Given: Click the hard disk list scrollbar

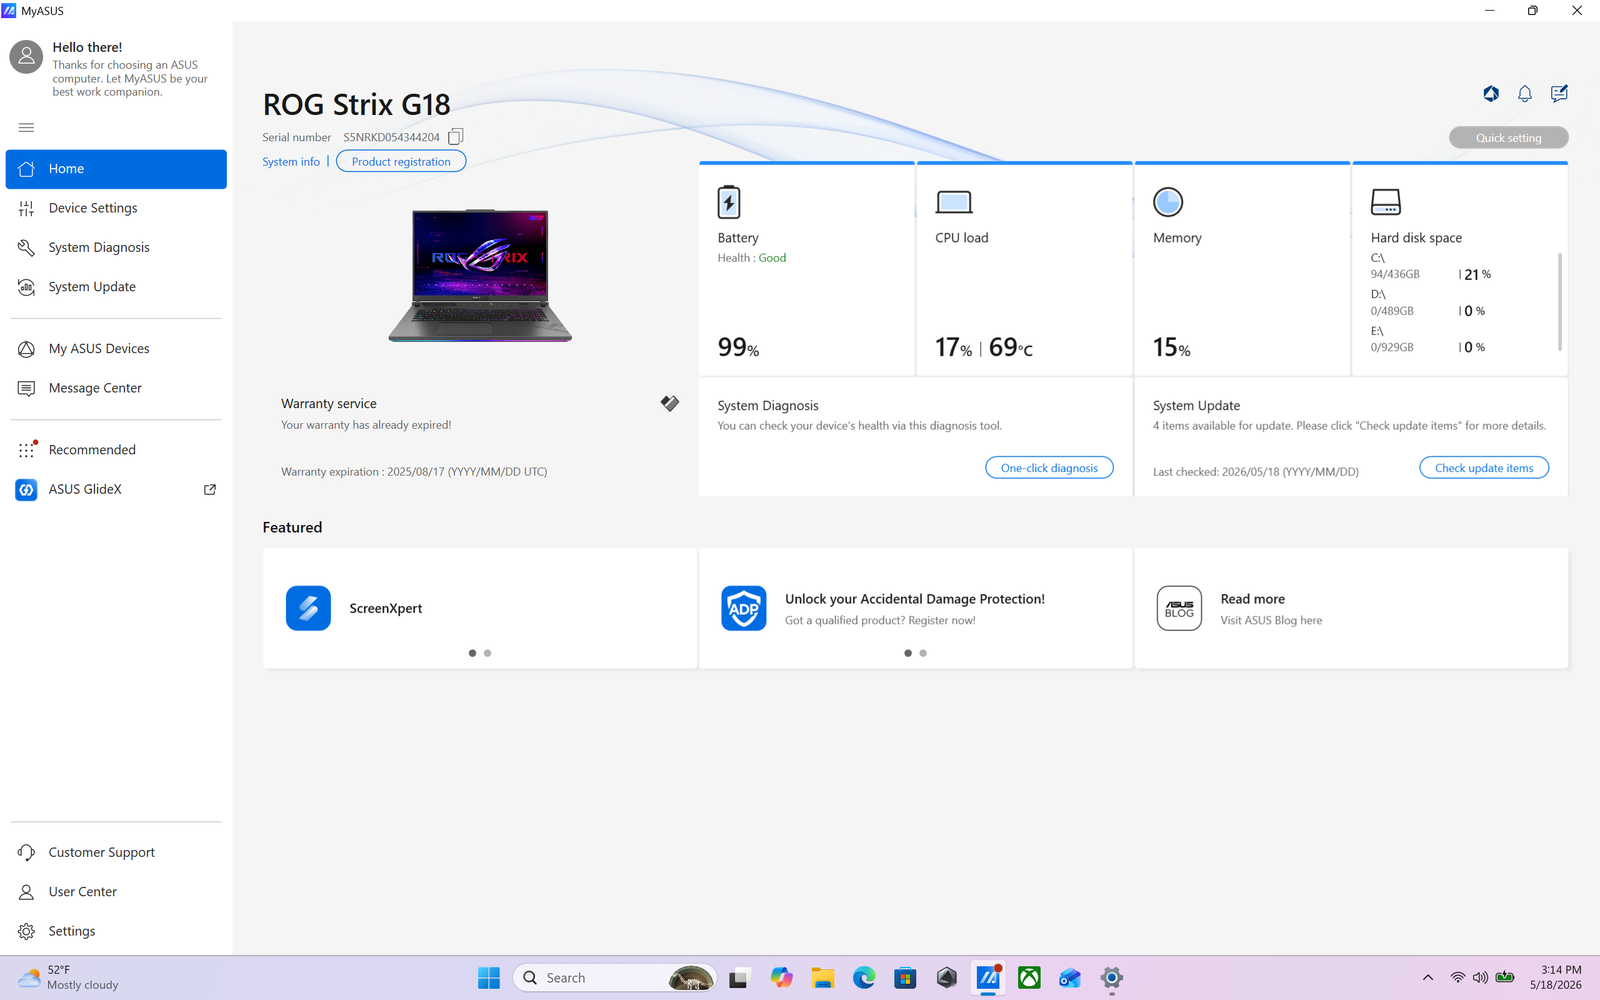Looking at the screenshot, I should tap(1560, 302).
